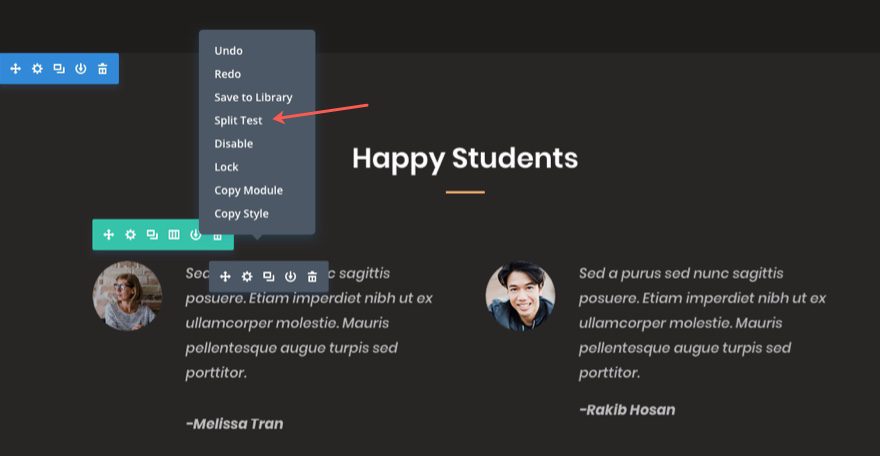Click the gray module move icon

point(225,277)
